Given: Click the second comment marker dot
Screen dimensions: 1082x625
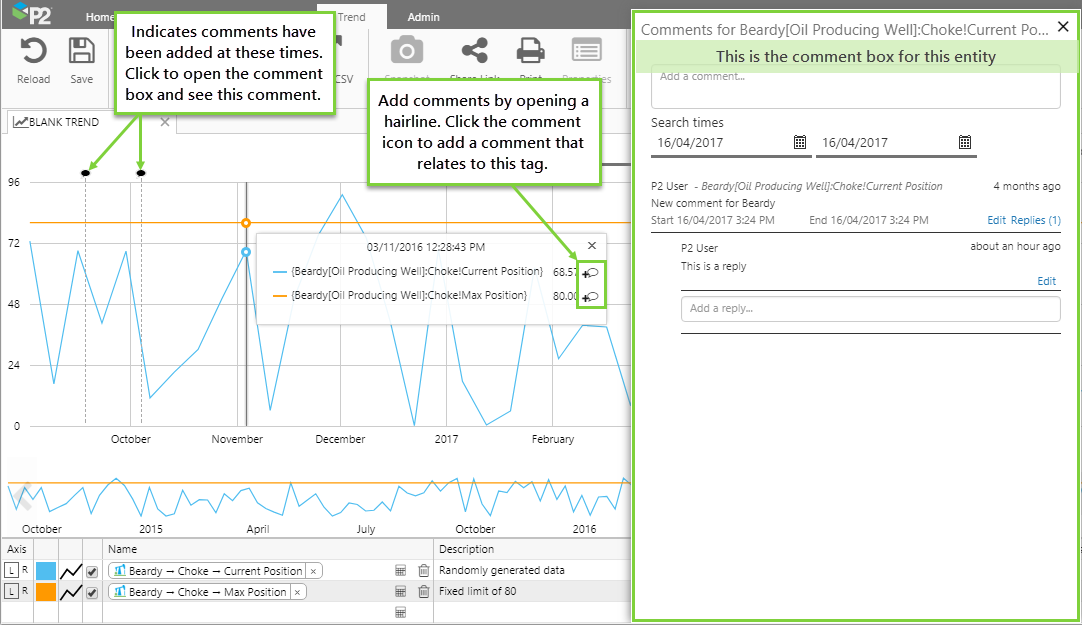Looking at the screenshot, I should pyautogui.click(x=141, y=172).
